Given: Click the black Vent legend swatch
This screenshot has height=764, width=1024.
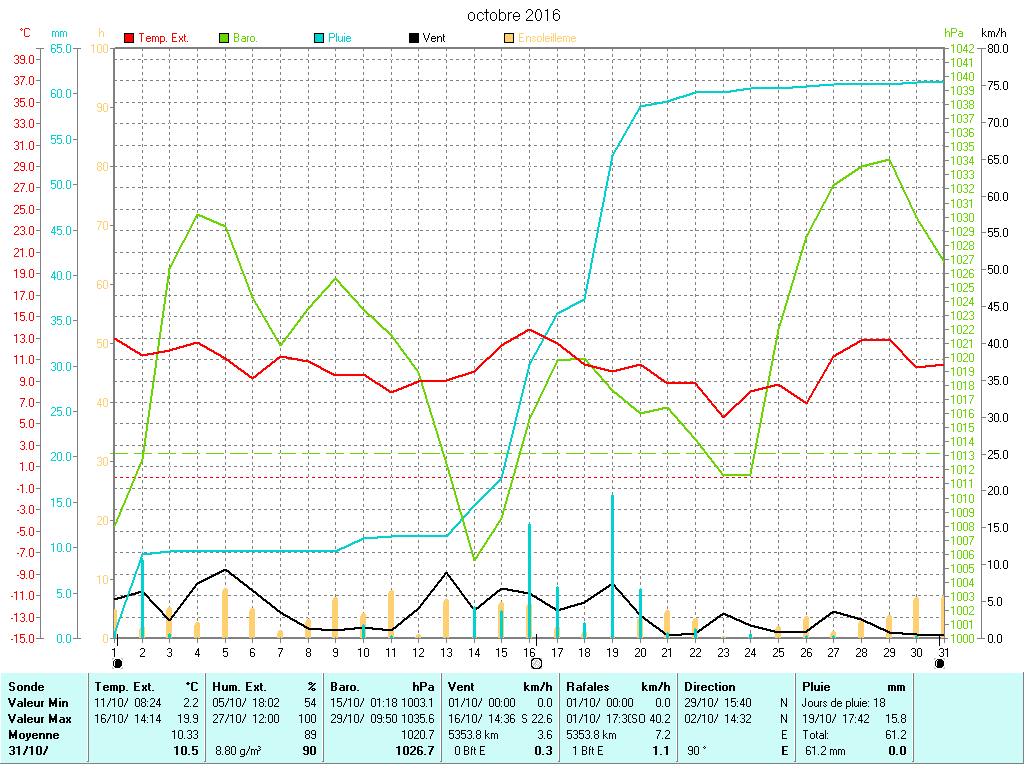Looking at the screenshot, I should 414,38.
